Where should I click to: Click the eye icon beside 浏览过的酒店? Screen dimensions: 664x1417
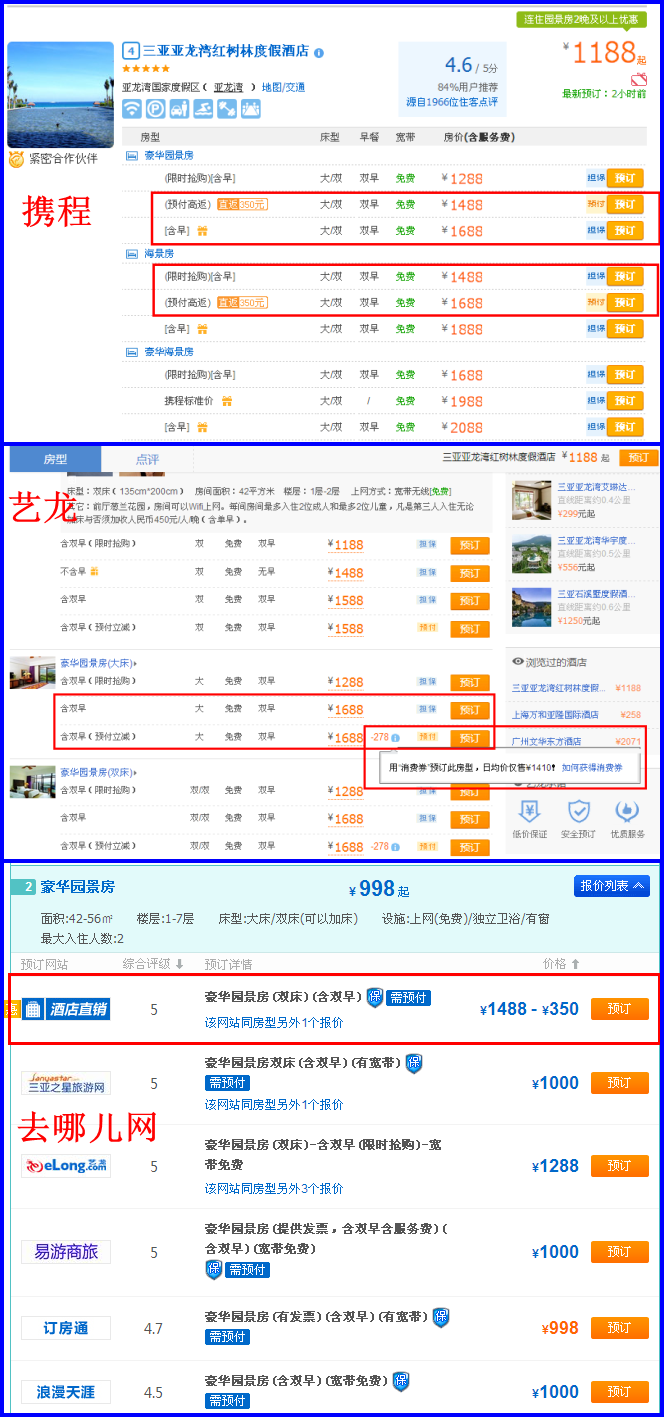pyautogui.click(x=518, y=662)
